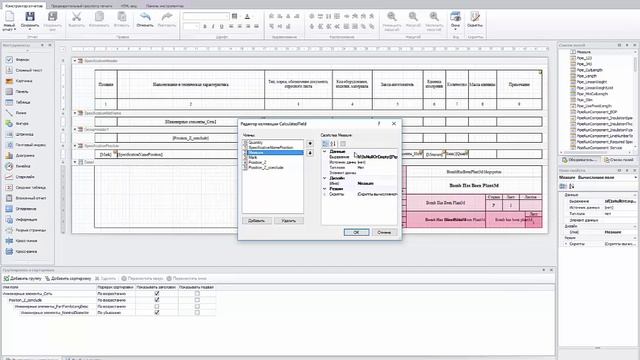Collapse the SpecificationHeader band
This screenshot has height=360, width=640.
tap(75, 60)
